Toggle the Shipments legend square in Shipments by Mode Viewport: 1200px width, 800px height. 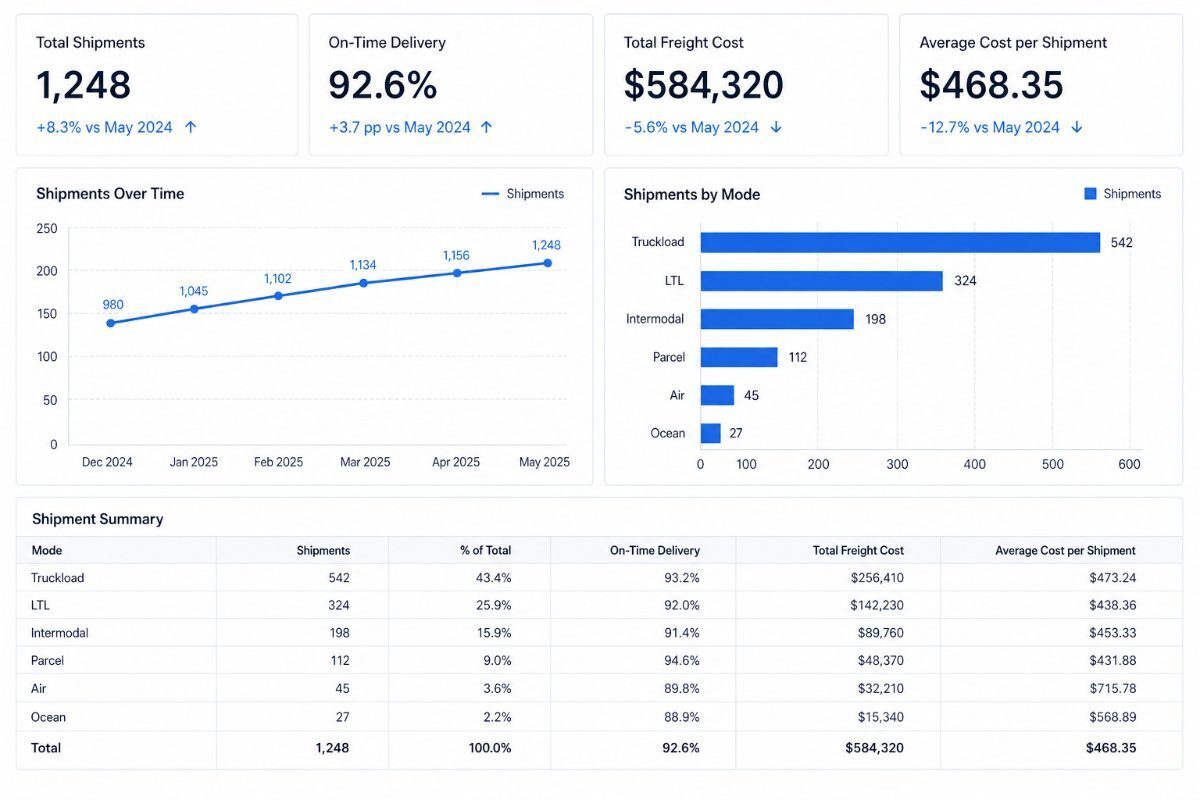pyautogui.click(x=1090, y=194)
